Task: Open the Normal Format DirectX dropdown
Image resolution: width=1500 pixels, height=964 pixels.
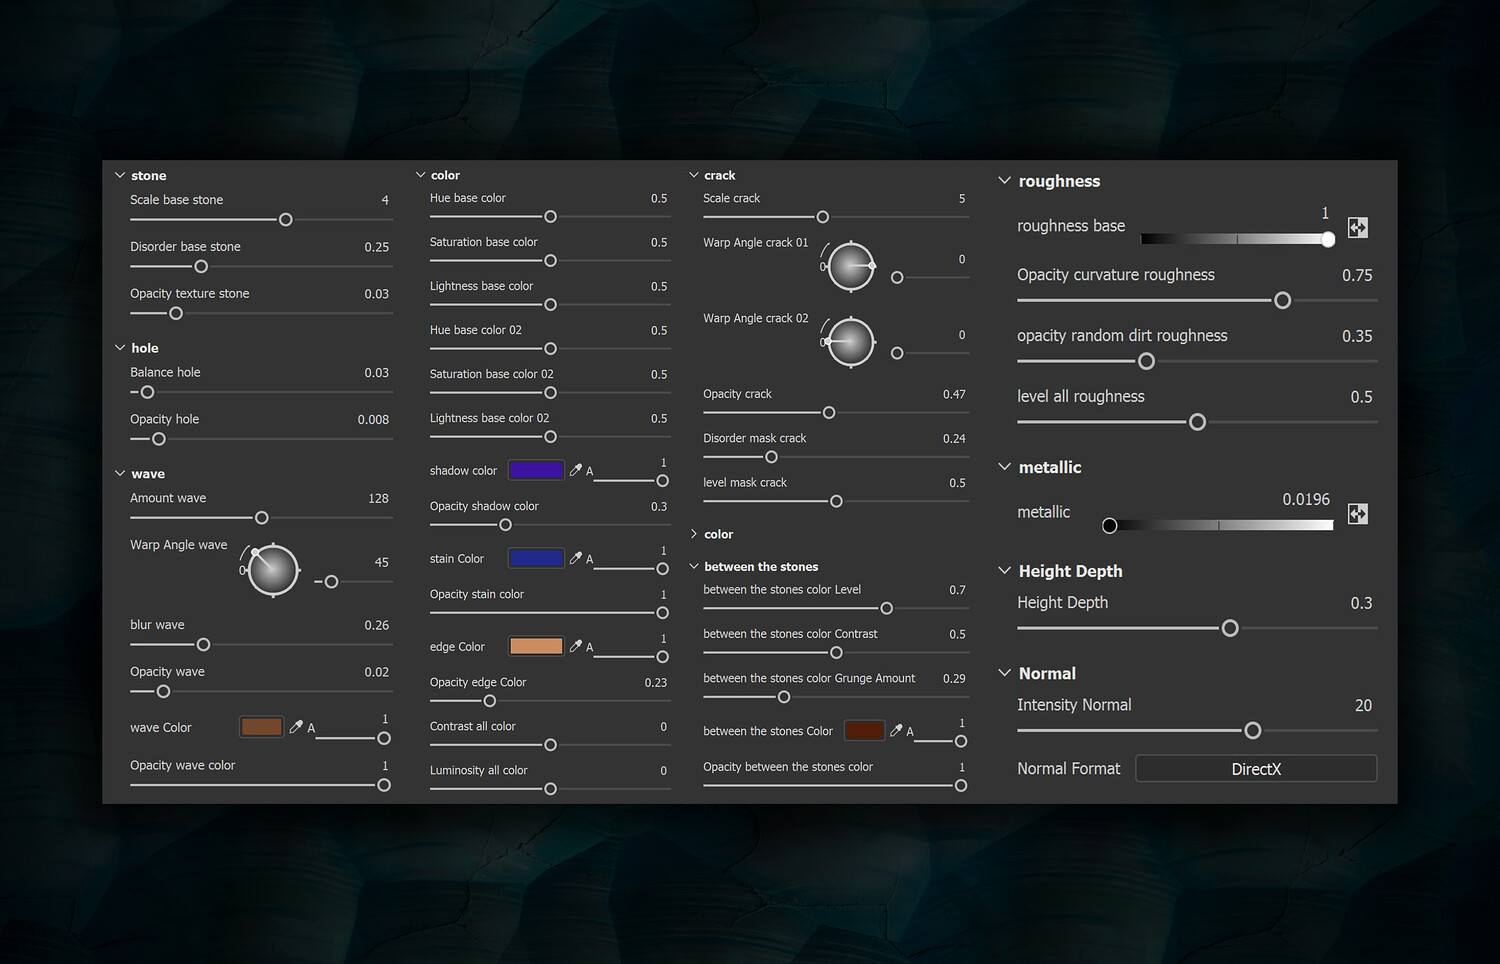Action: pyautogui.click(x=1256, y=769)
